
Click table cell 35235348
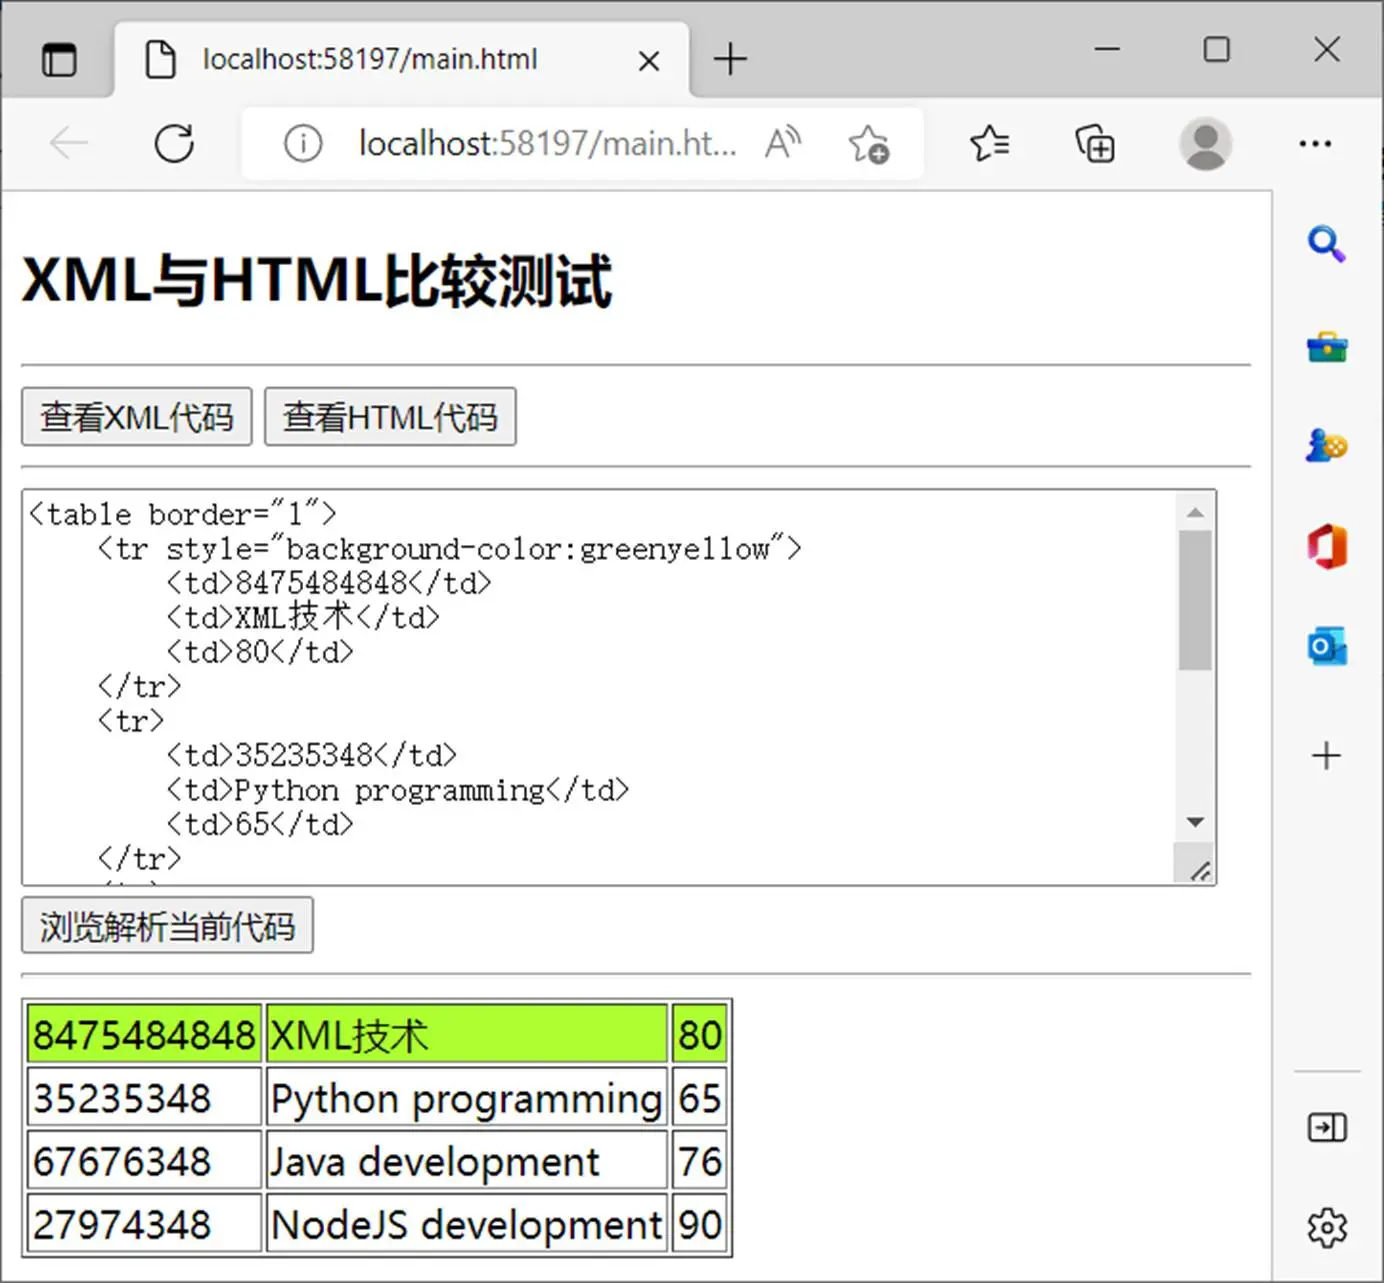144,1098
